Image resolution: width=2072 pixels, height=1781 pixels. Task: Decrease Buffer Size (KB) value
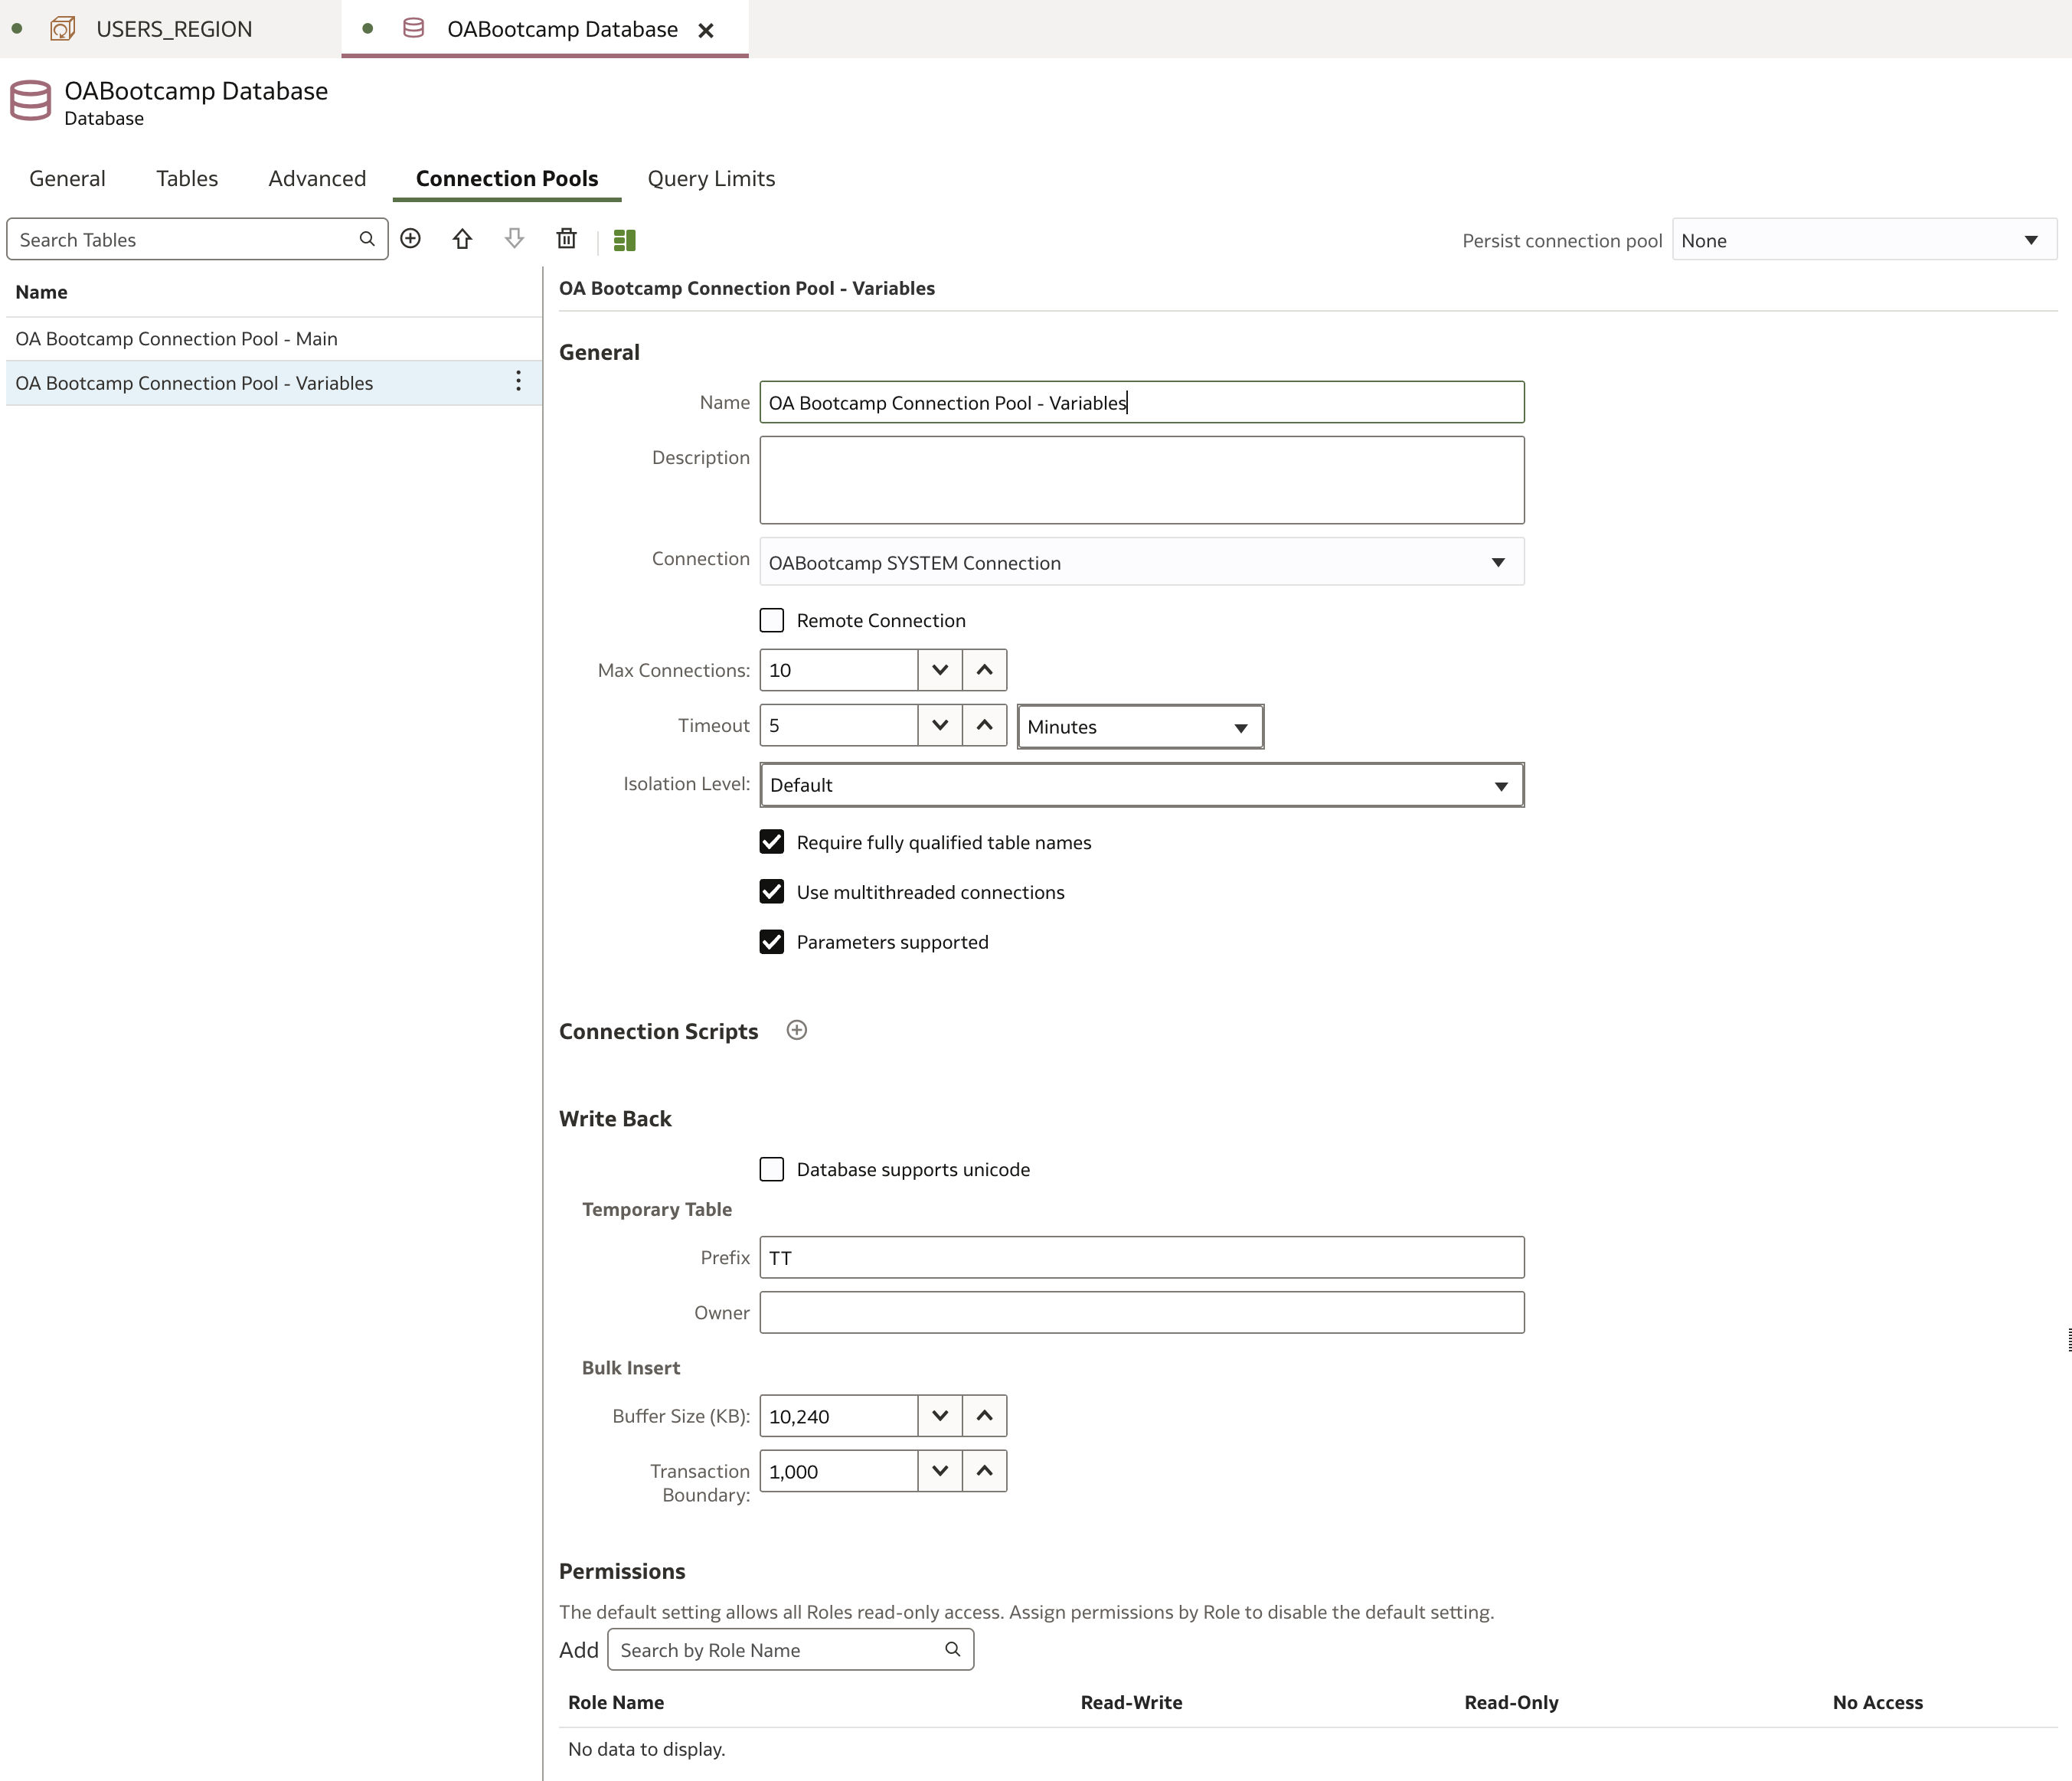click(x=940, y=1416)
